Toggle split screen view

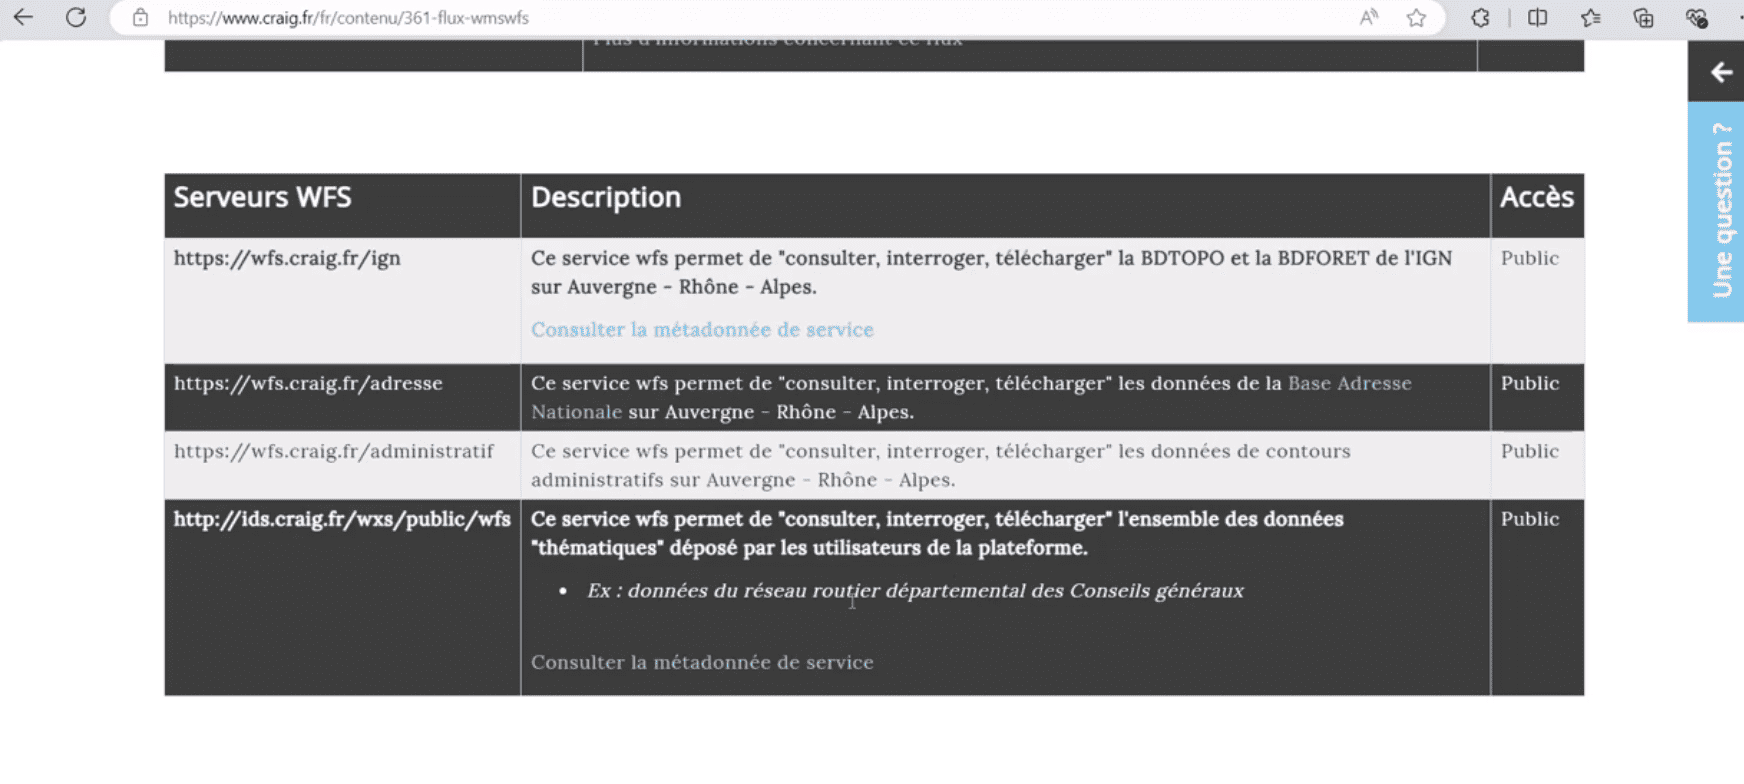tap(1537, 17)
